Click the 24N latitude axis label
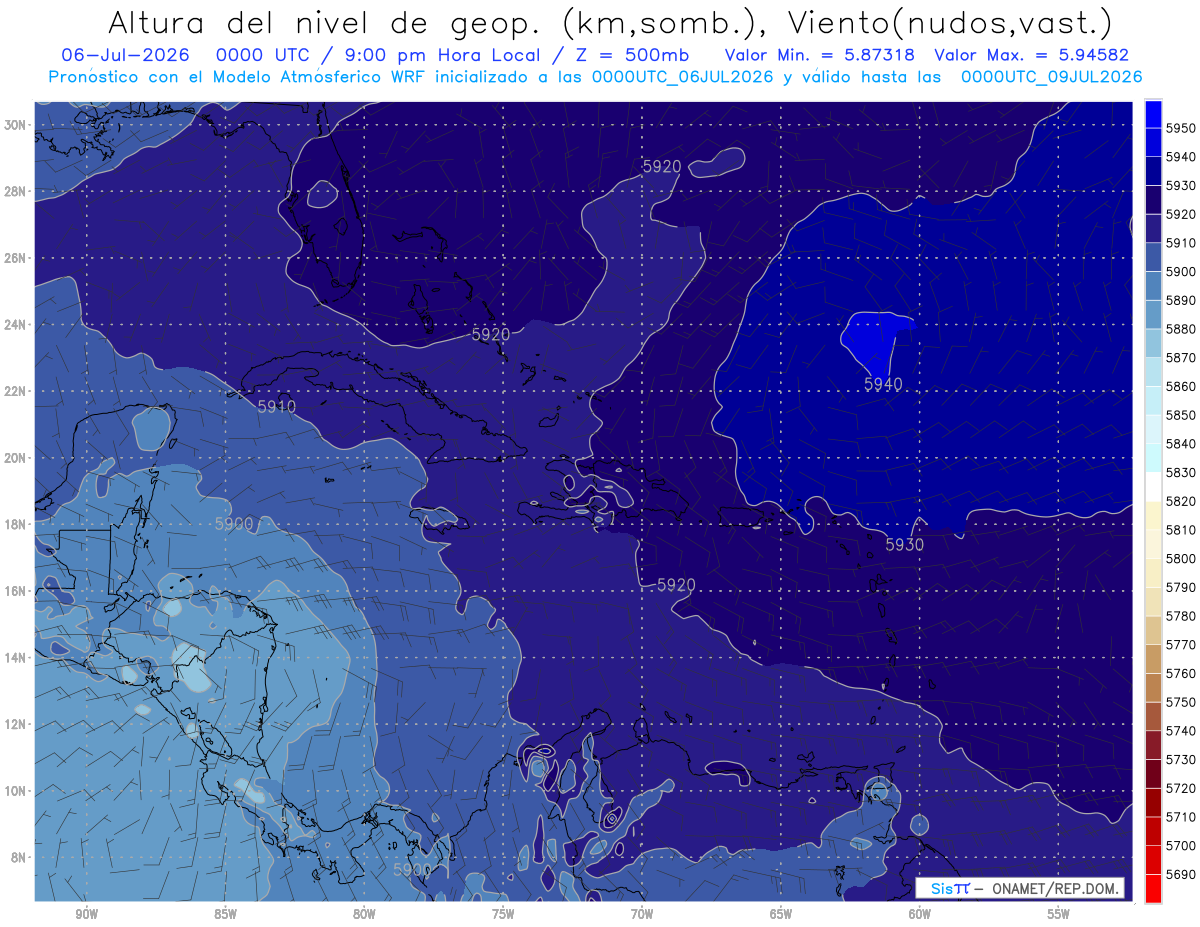This screenshot has width=1200, height=927. 15,325
